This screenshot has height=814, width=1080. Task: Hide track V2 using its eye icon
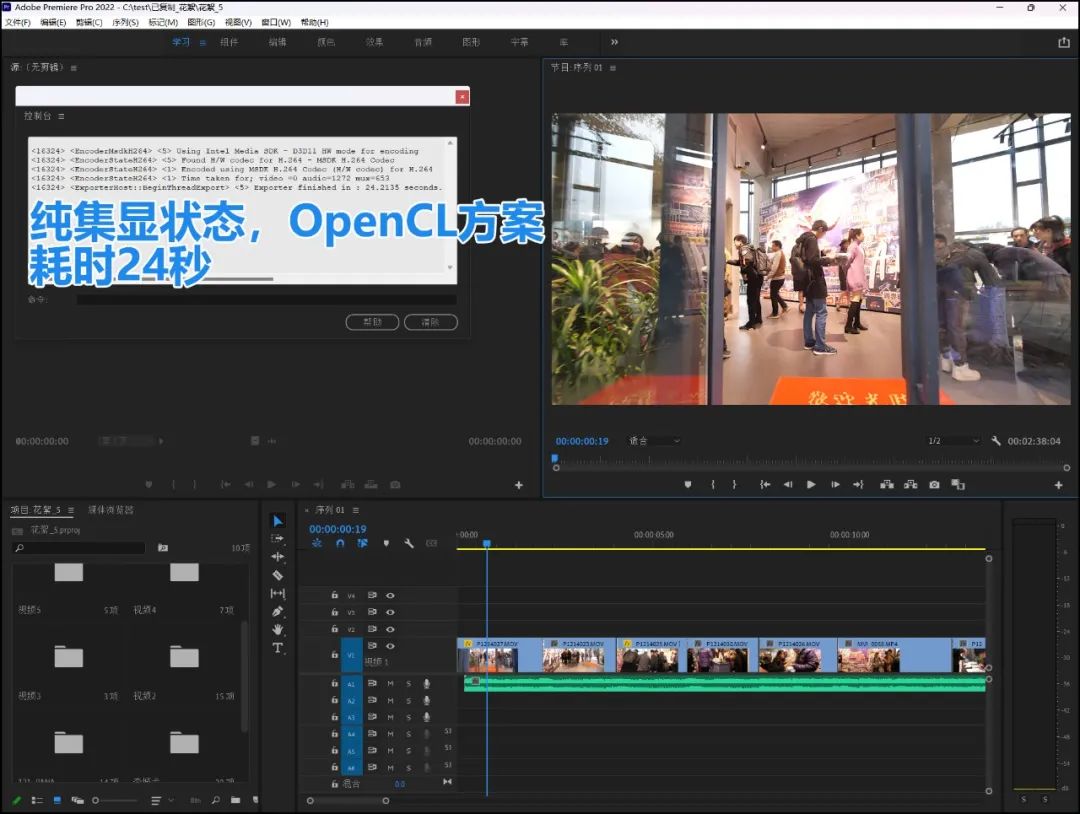click(x=390, y=629)
